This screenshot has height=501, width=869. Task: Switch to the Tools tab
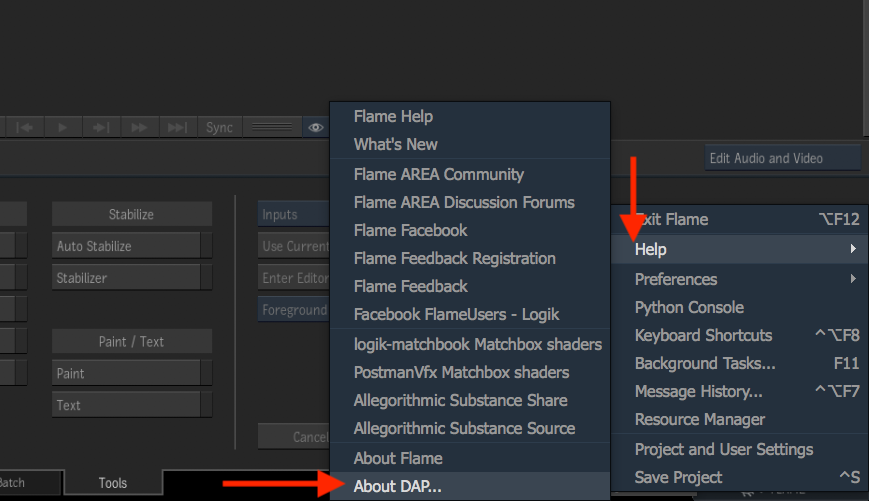tap(113, 483)
